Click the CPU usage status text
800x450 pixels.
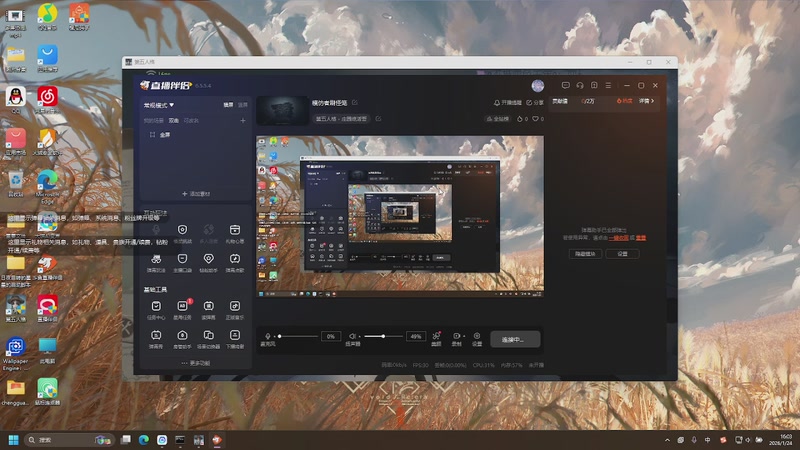coord(483,365)
